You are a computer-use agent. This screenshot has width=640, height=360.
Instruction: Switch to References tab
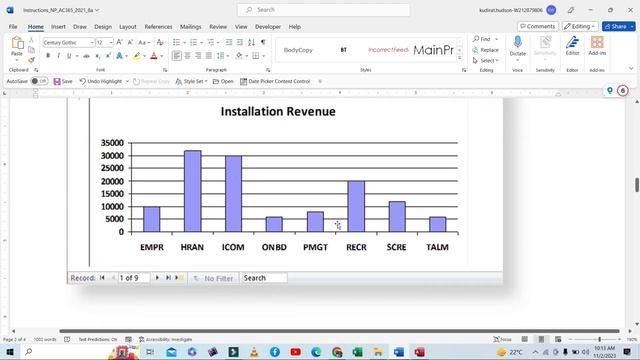(x=158, y=27)
